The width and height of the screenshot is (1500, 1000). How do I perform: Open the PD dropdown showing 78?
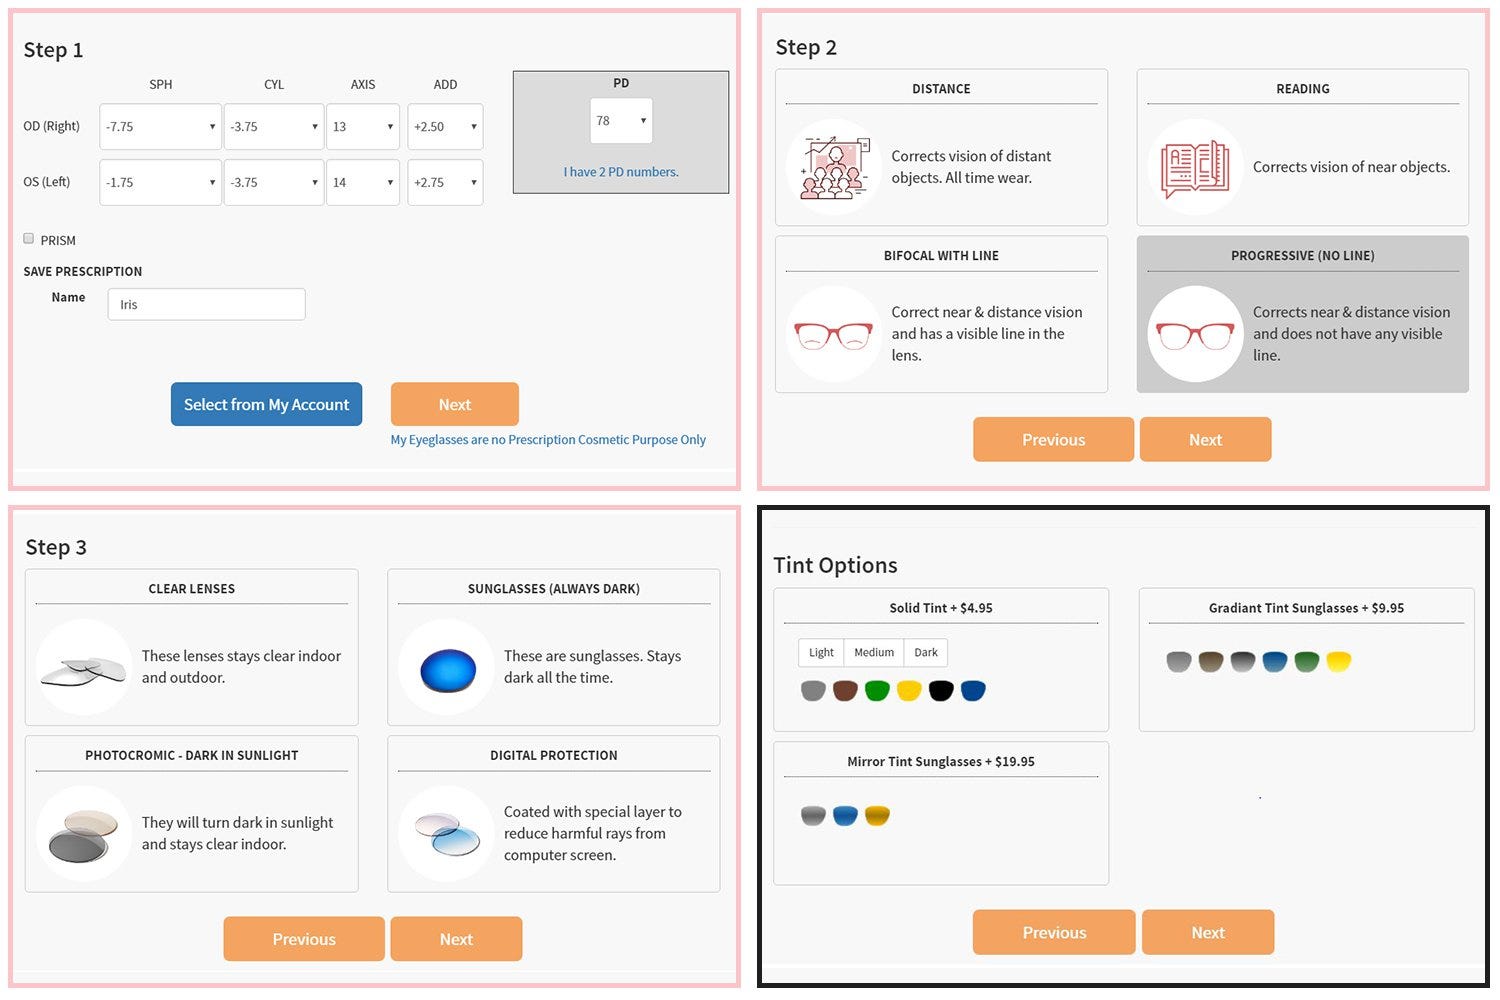[x=621, y=121]
